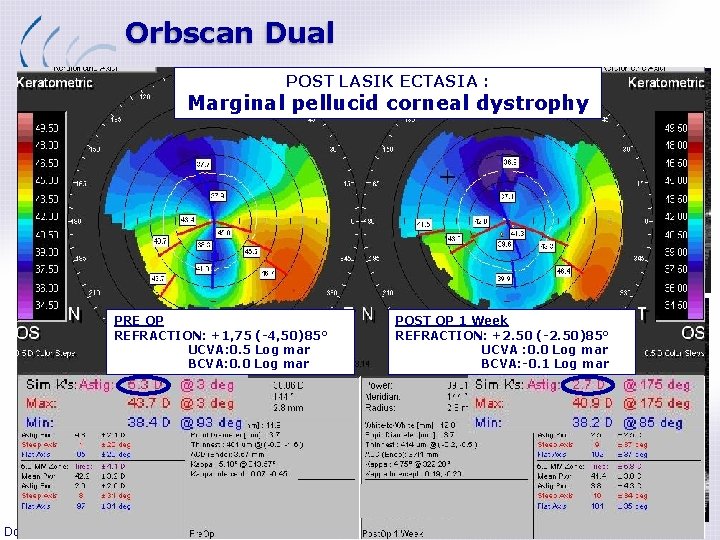Click "UCVA:0.5 Log mar" in pre-op box

point(249,349)
